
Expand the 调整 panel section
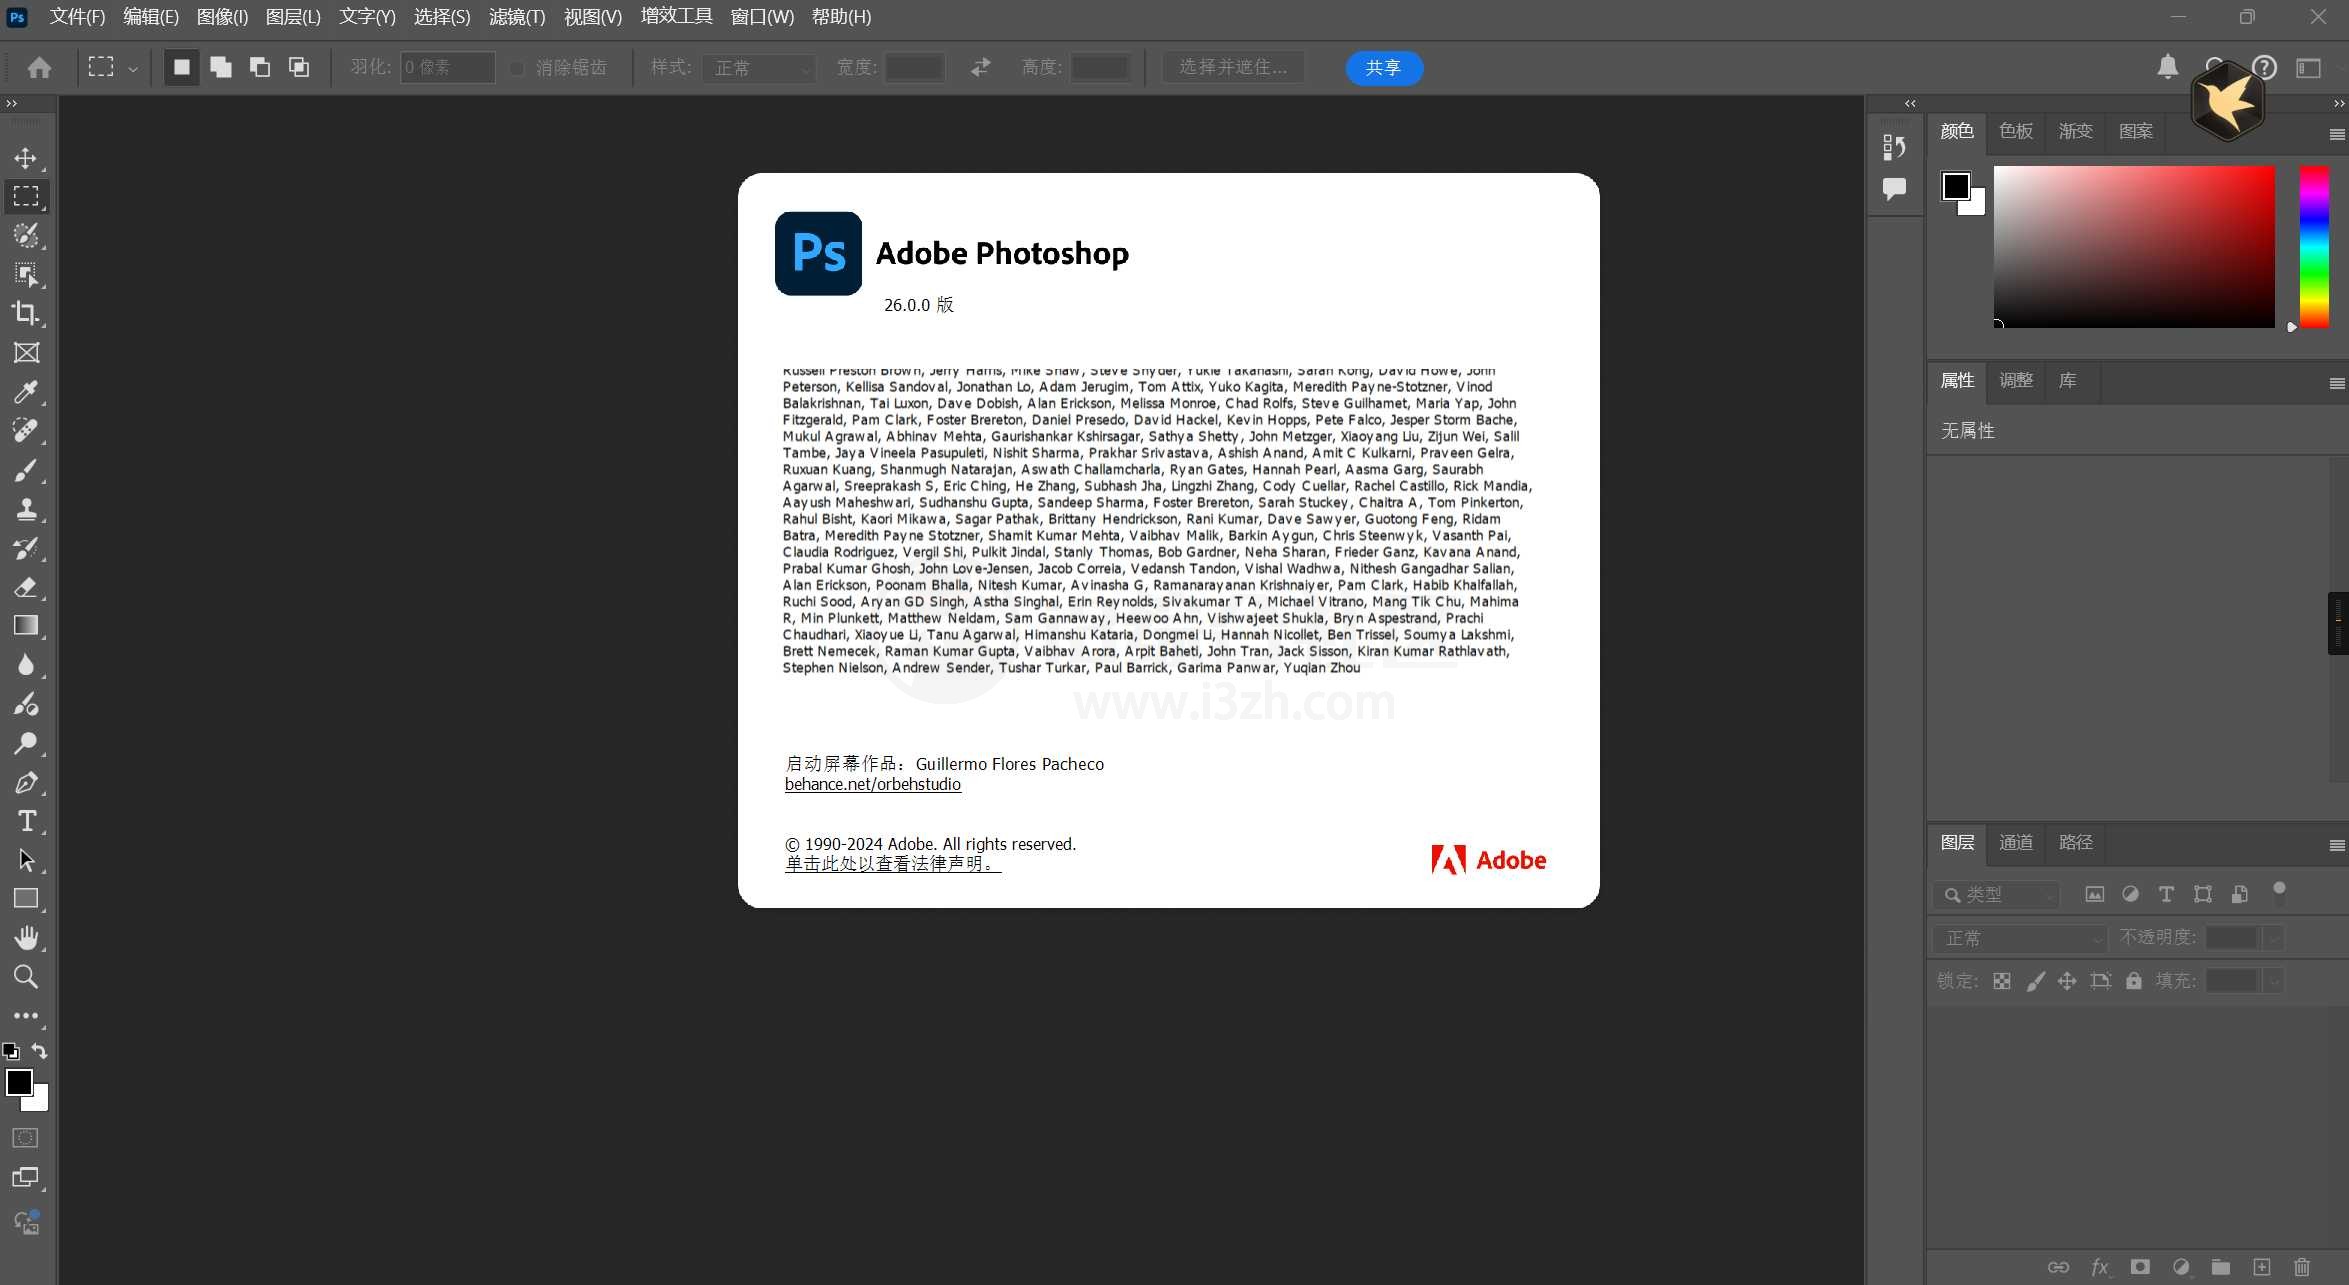(2012, 380)
